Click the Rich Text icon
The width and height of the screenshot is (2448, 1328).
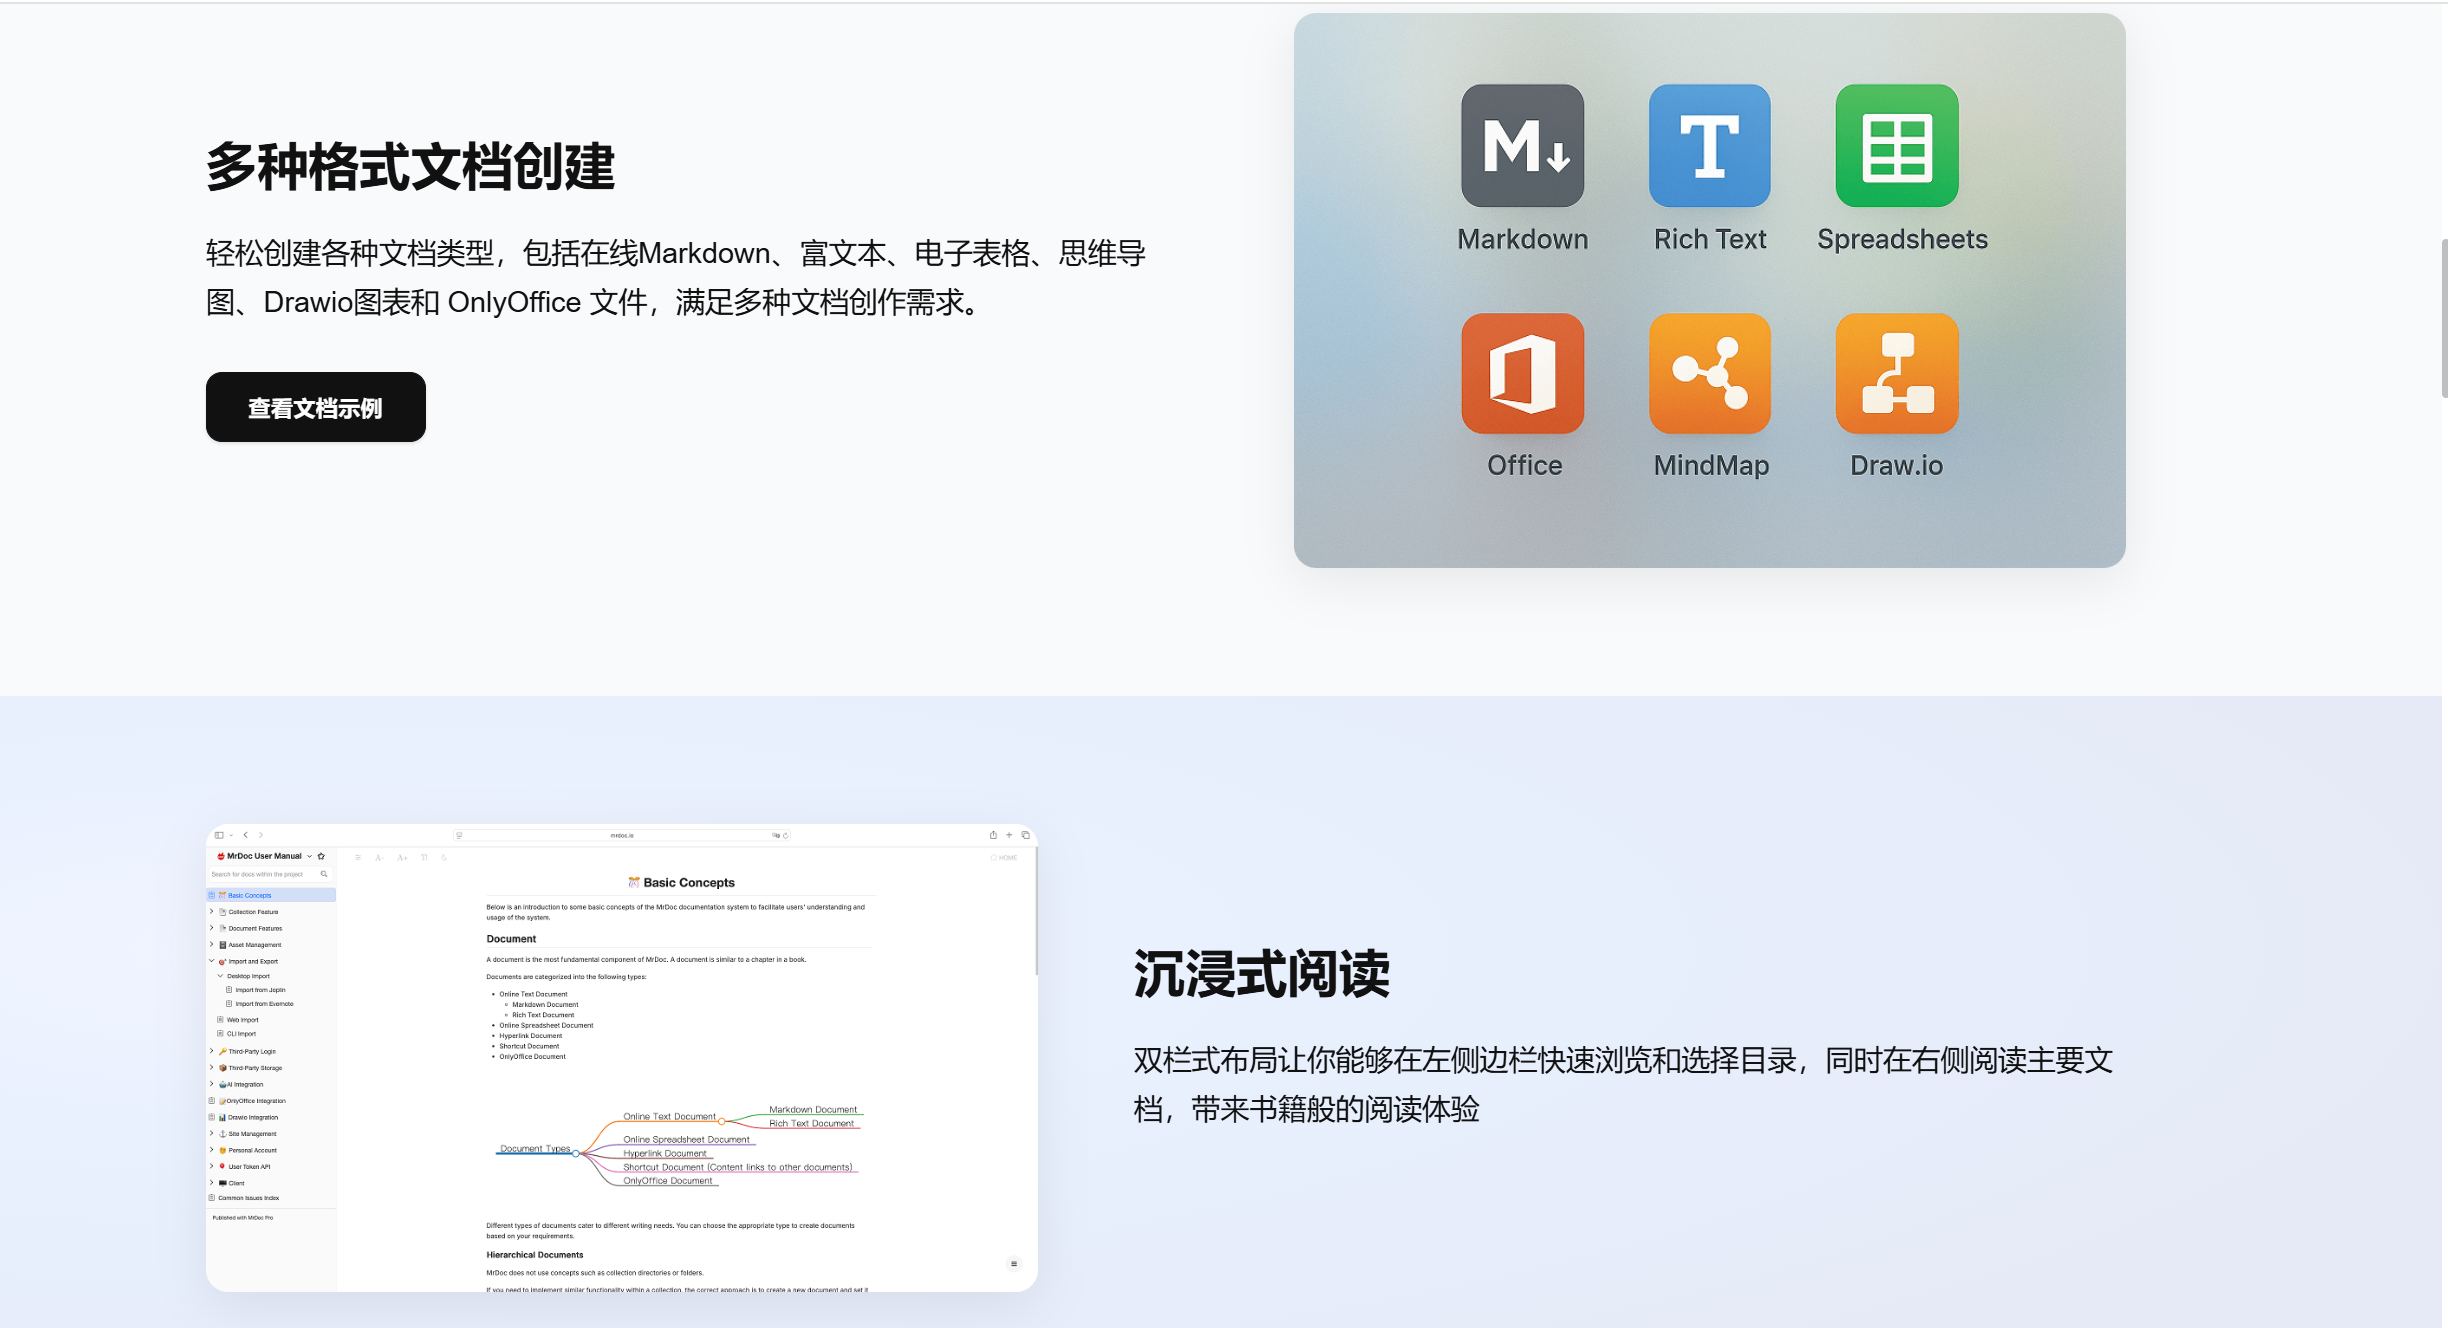pos(1709,146)
